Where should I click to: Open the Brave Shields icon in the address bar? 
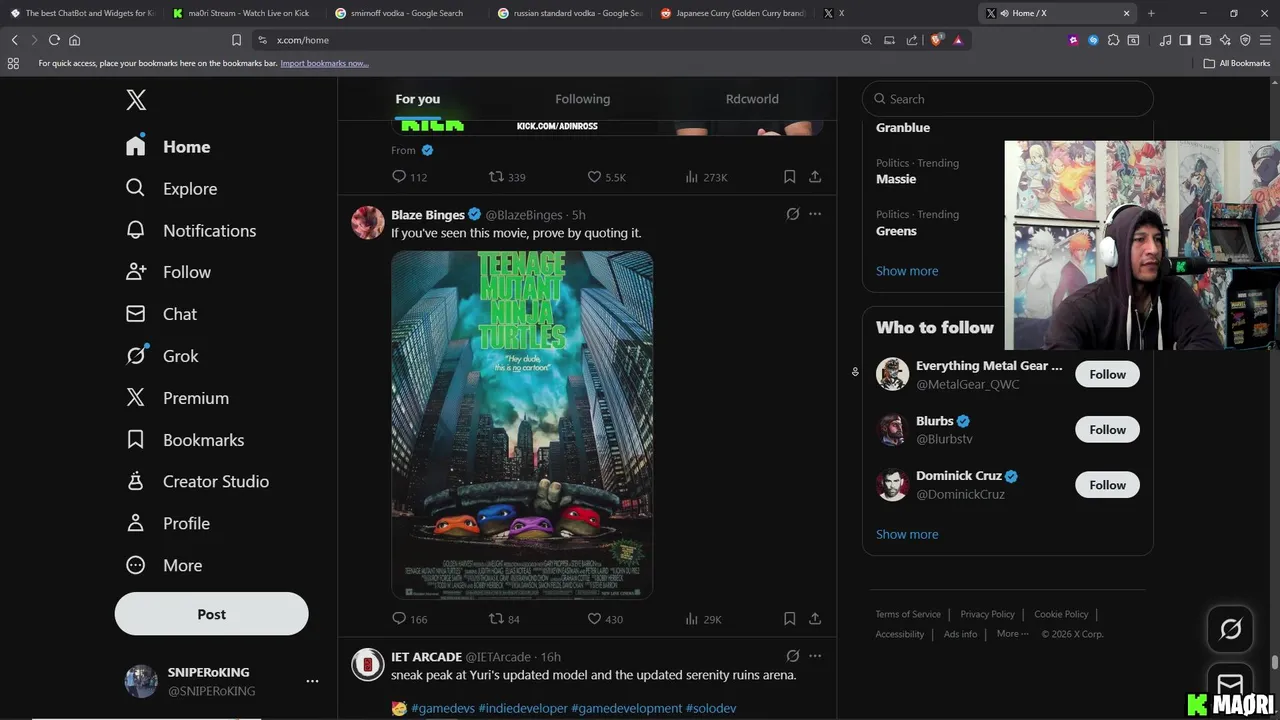click(x=937, y=40)
